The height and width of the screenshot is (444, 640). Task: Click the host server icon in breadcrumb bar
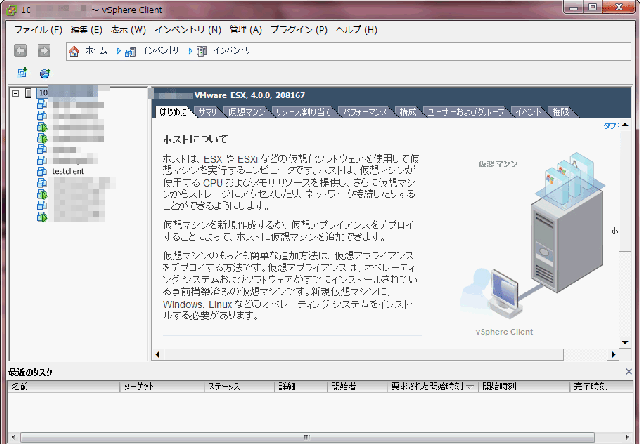tap(202, 51)
